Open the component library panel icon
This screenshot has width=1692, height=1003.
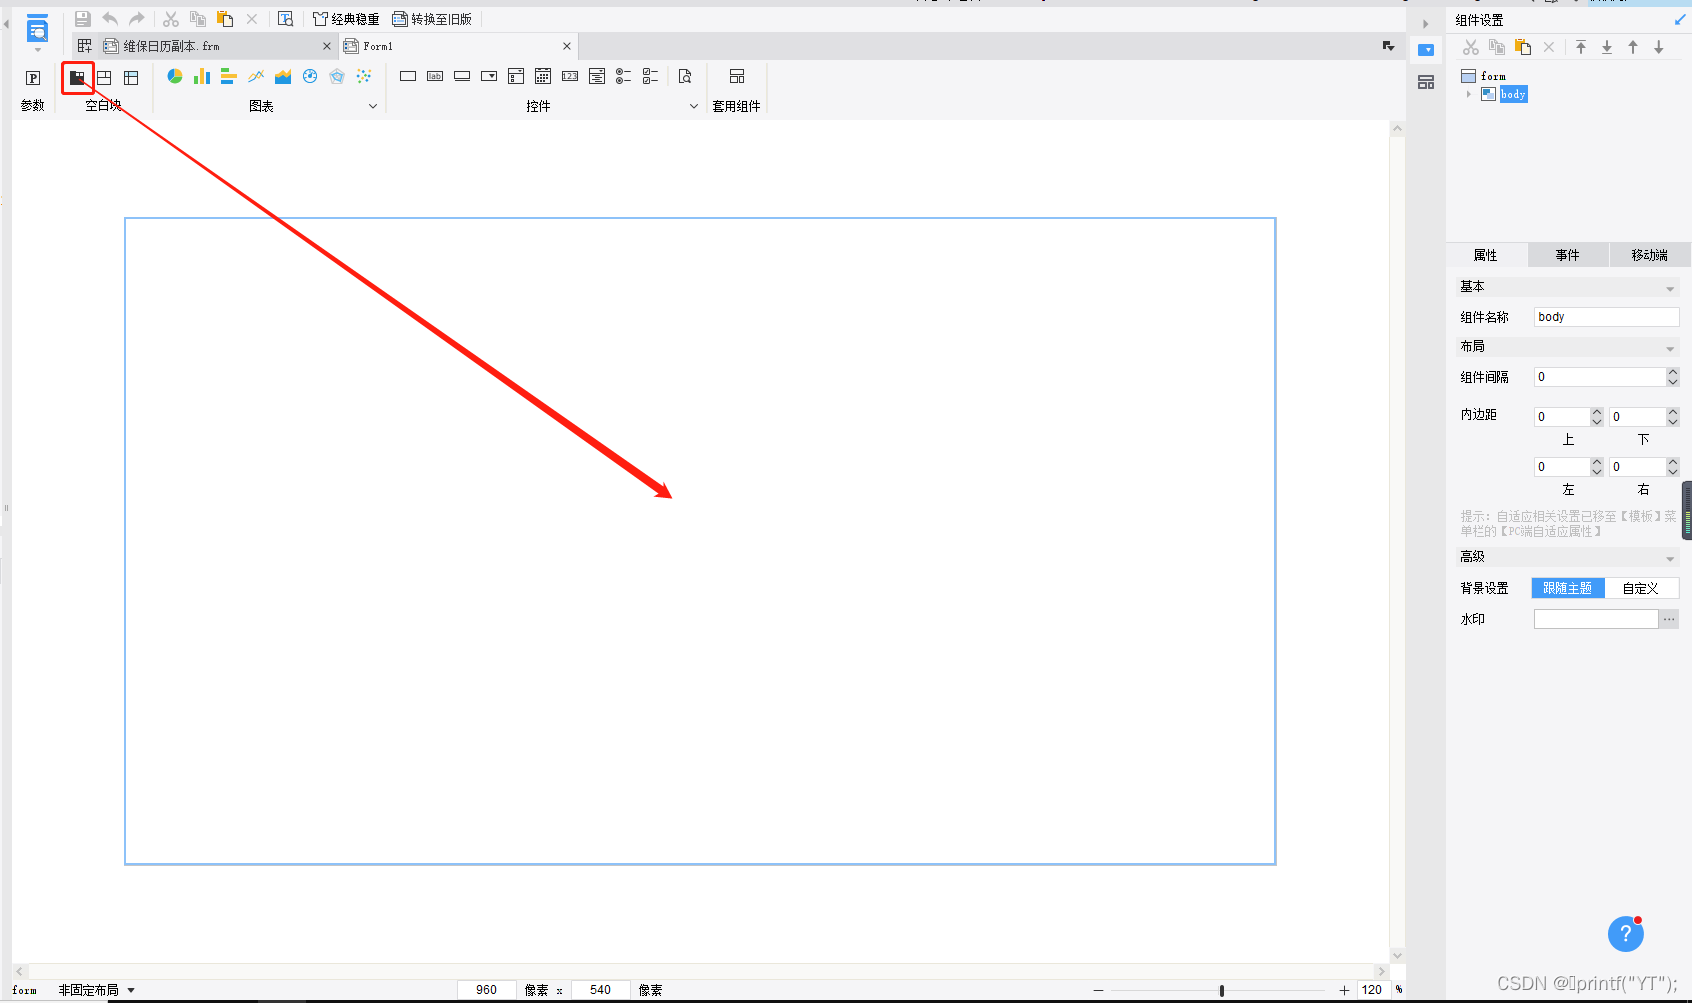(x=1426, y=82)
